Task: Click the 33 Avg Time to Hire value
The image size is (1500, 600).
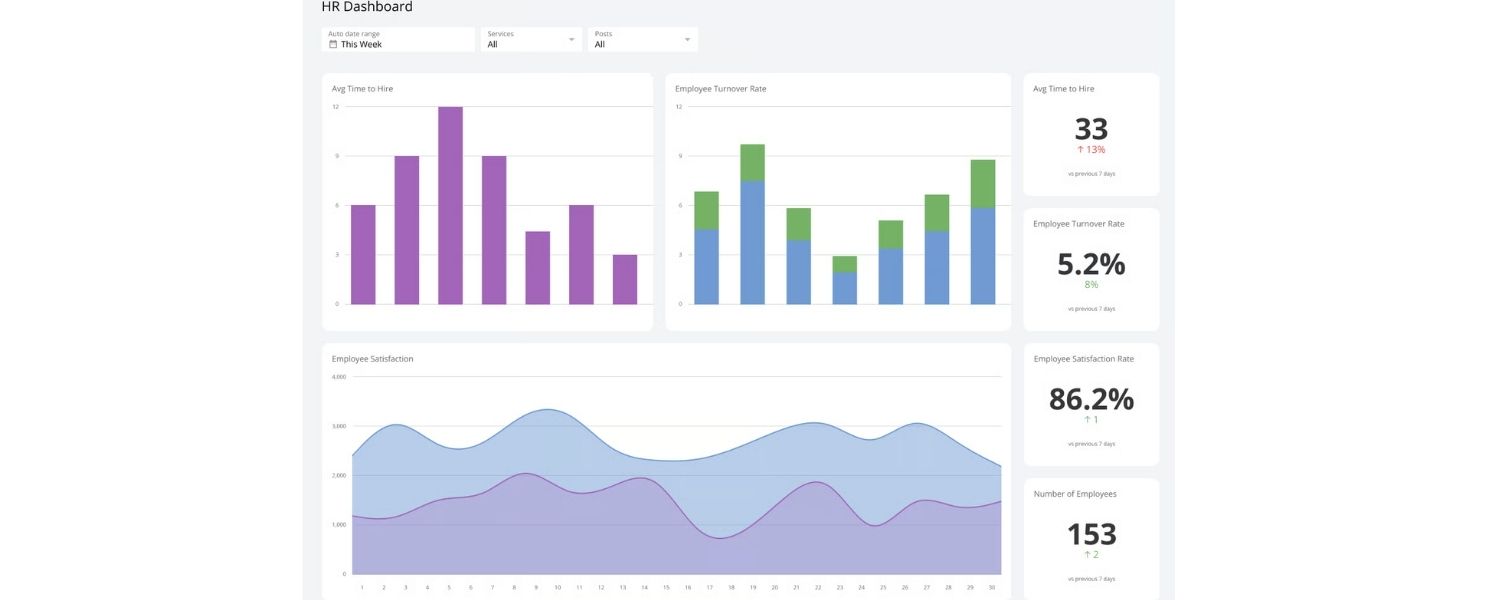Action: 1092,128
